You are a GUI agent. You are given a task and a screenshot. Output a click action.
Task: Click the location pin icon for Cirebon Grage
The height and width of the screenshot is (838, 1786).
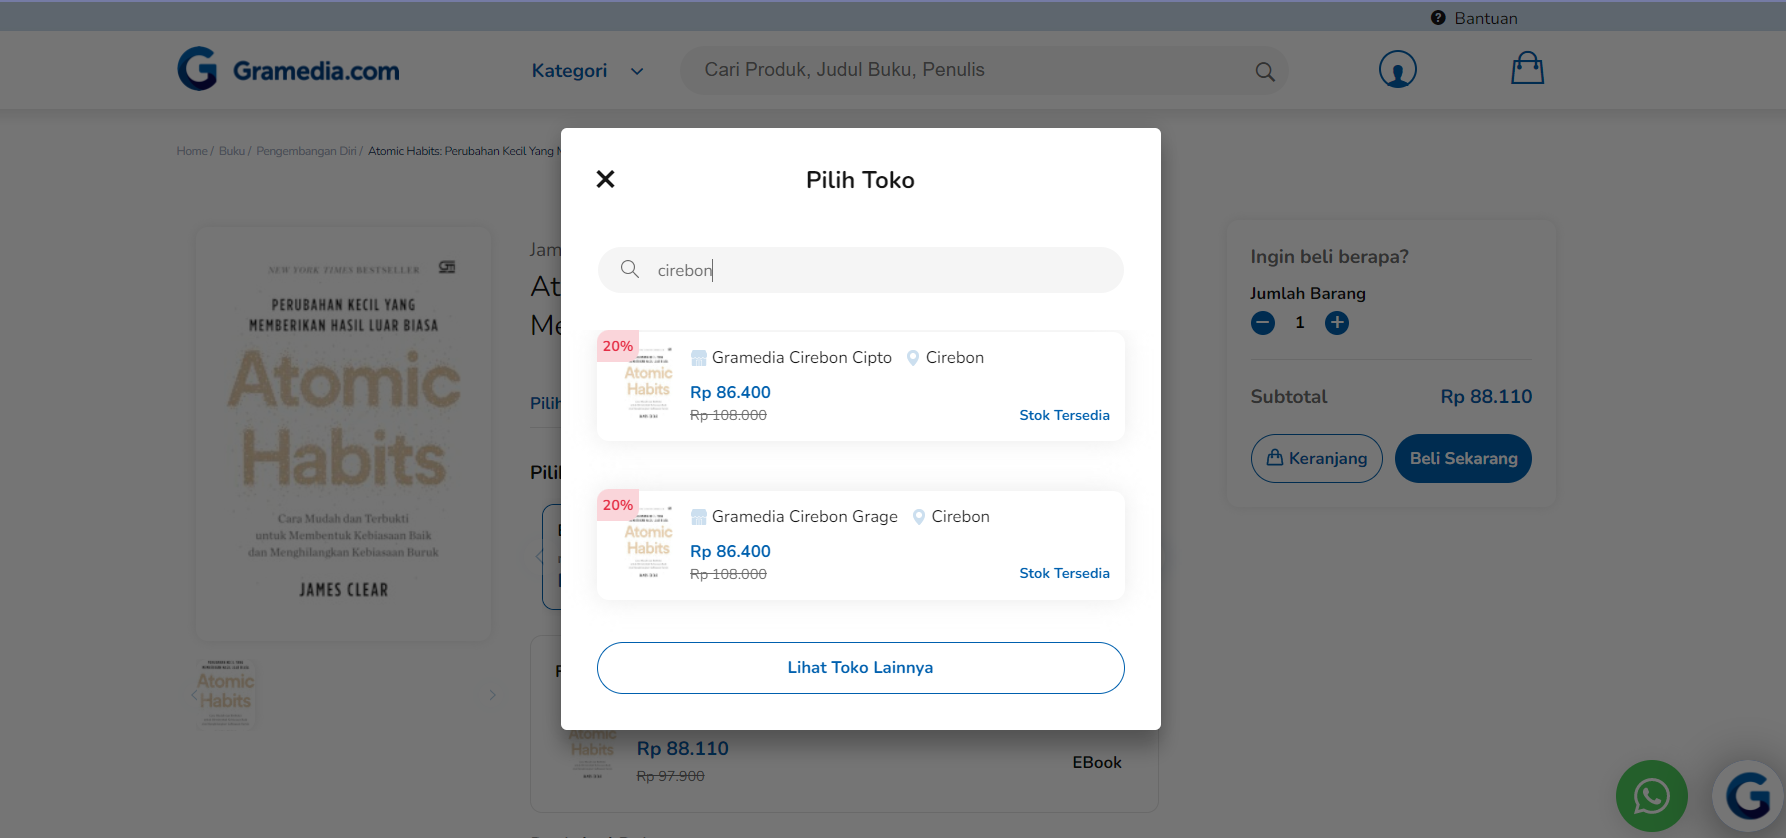pos(919,517)
